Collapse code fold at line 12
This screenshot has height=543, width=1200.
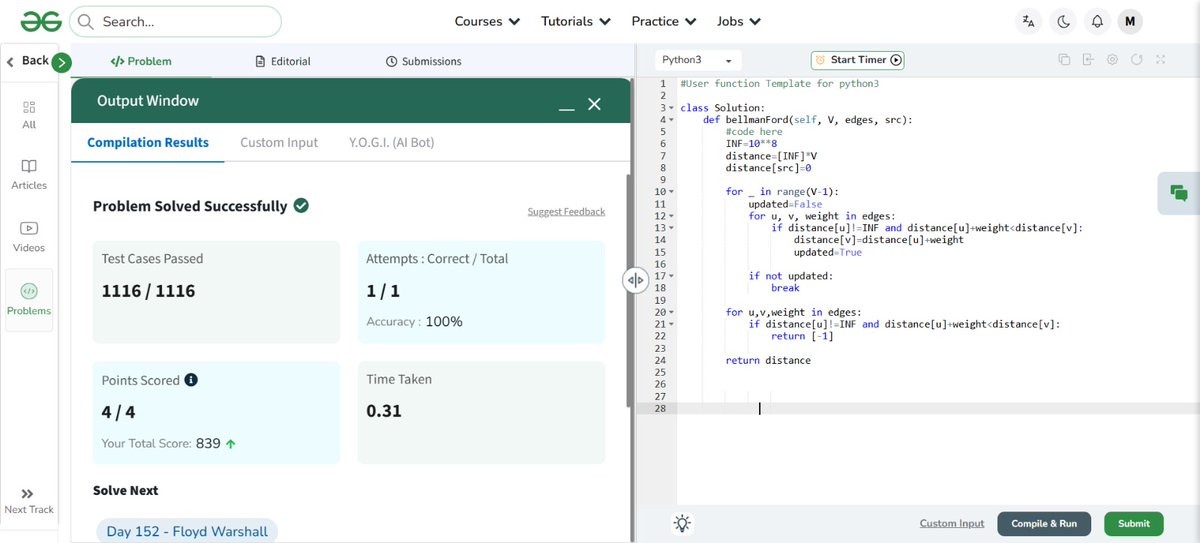click(672, 216)
